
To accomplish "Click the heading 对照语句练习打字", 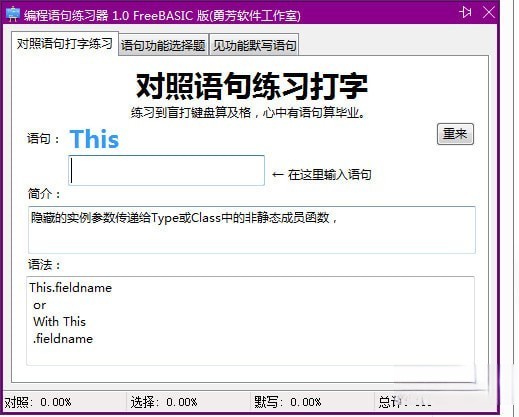I will pos(252,86).
